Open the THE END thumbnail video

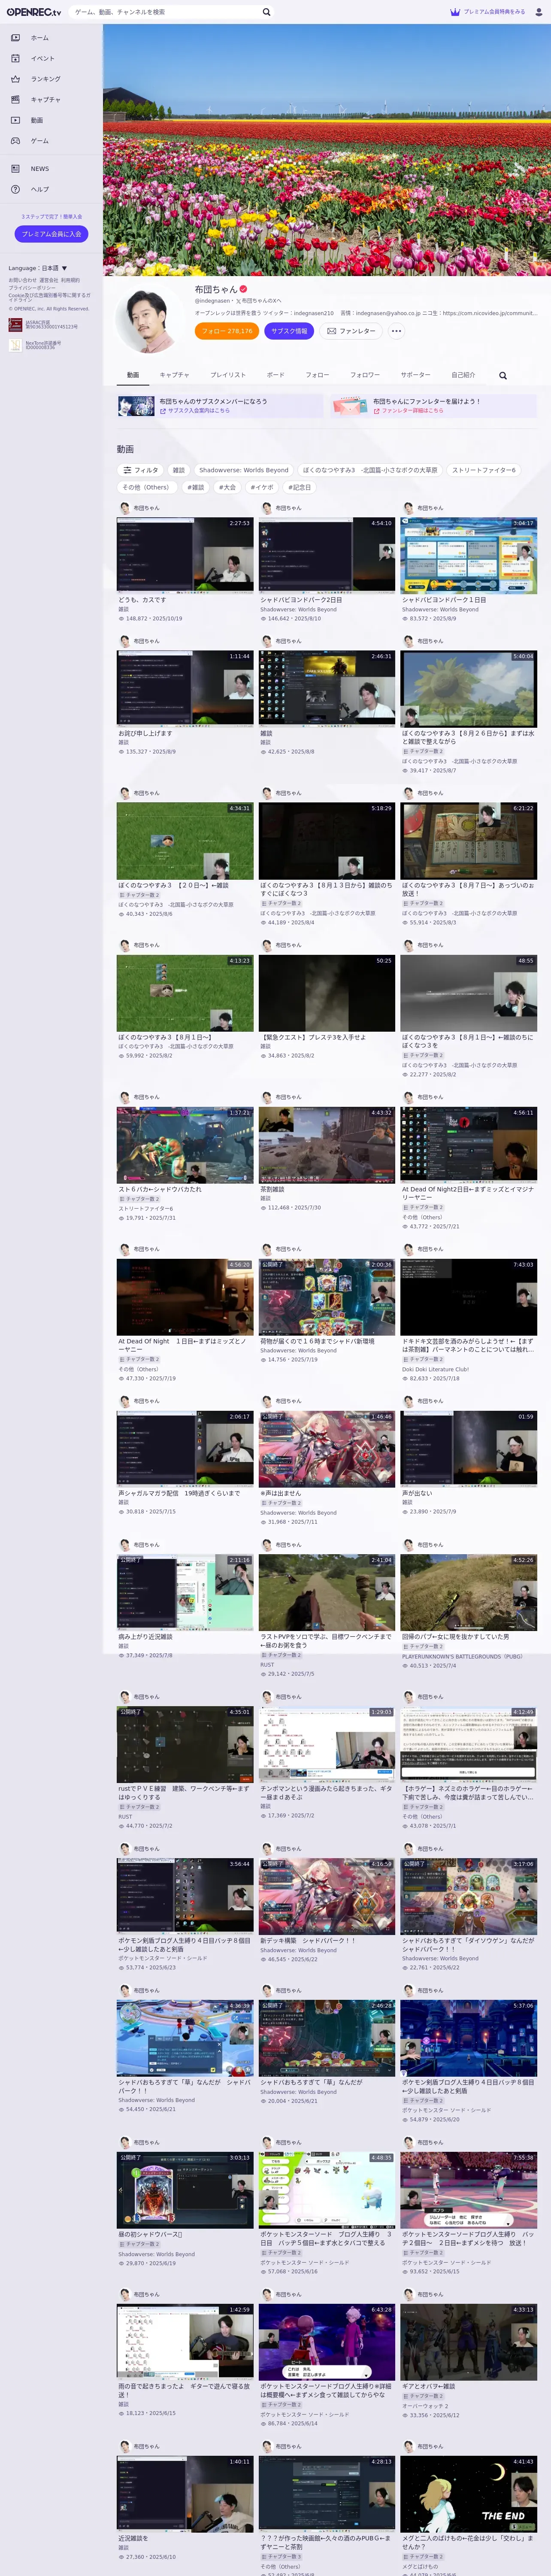[469, 2494]
